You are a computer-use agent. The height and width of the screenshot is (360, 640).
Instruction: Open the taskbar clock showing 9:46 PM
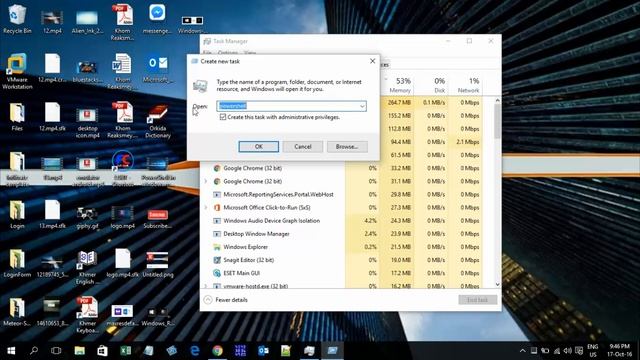click(x=619, y=351)
